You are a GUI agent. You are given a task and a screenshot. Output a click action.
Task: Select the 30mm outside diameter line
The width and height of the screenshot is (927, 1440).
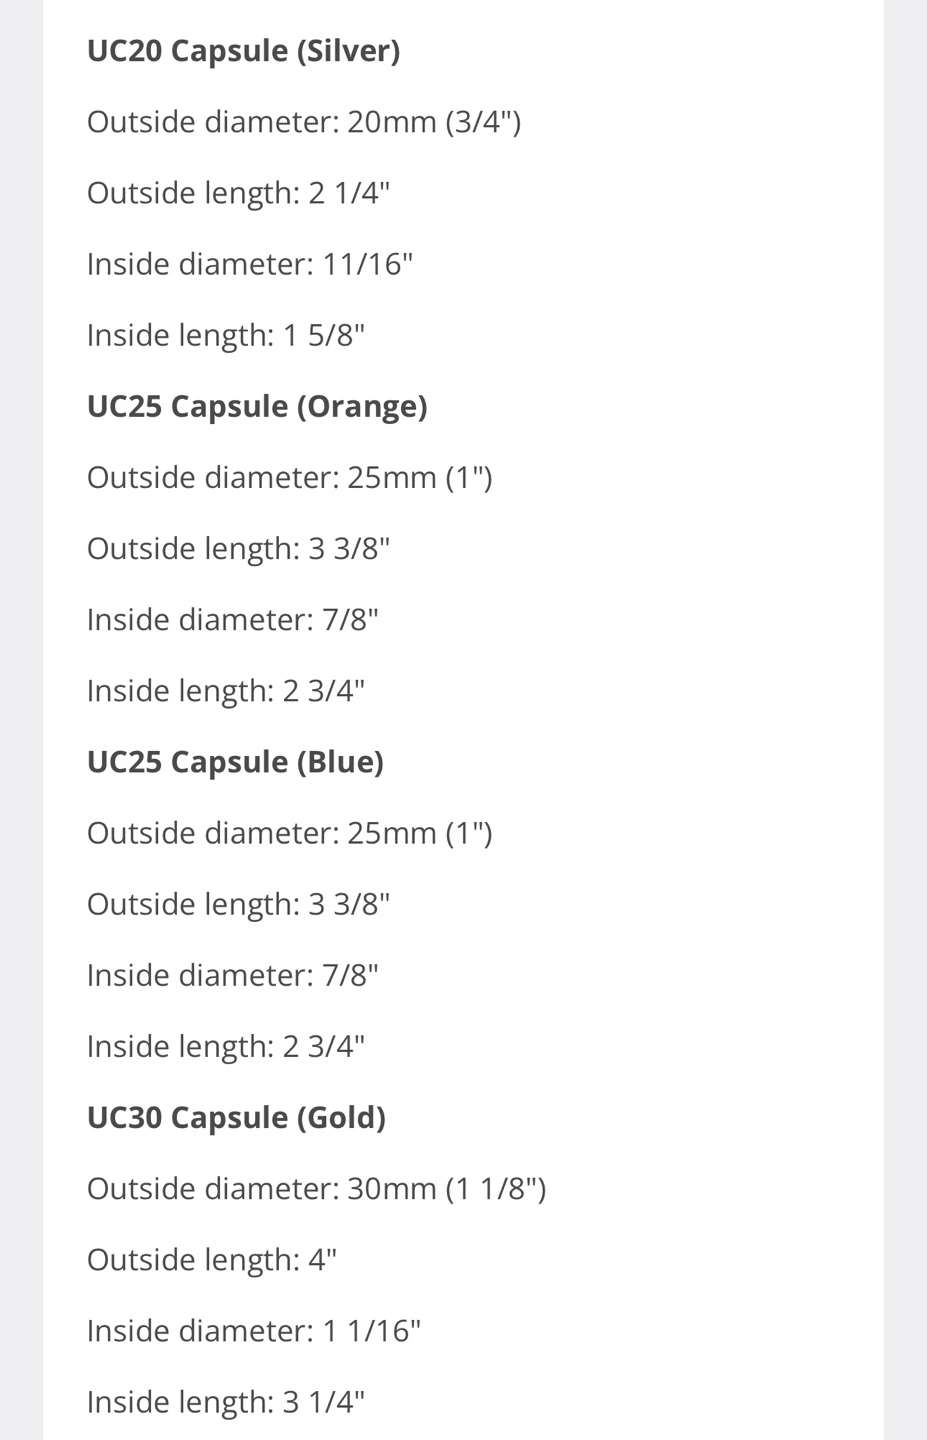click(316, 1189)
